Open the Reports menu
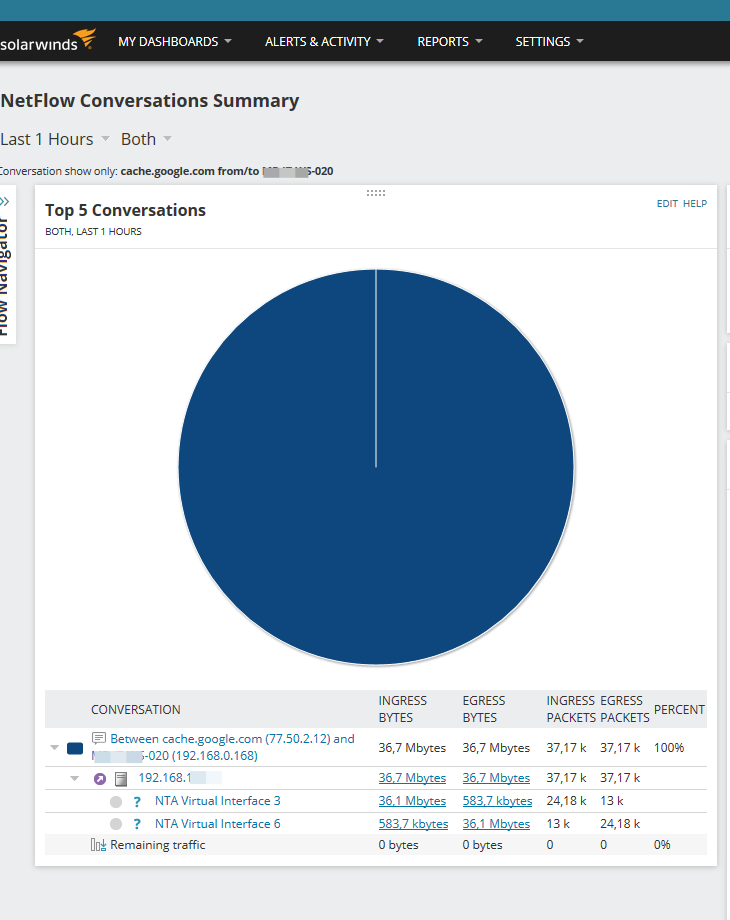730x920 pixels. click(x=450, y=42)
